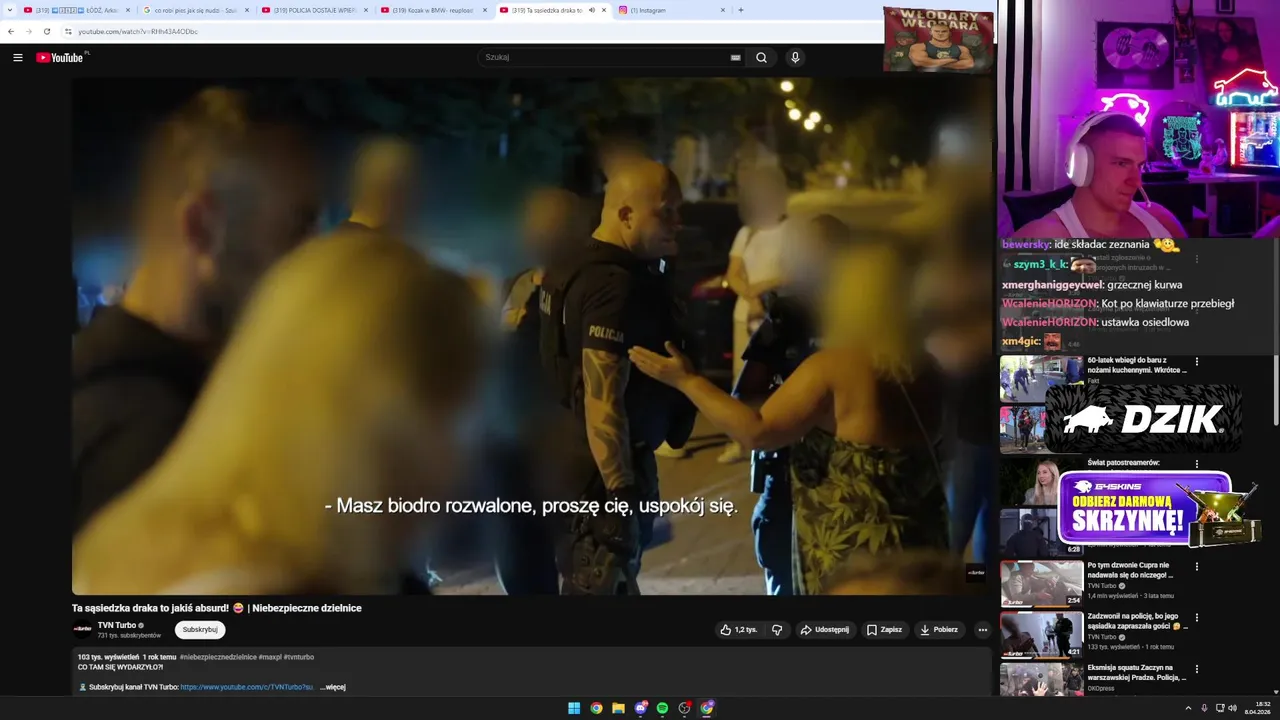1280x720 pixels.
Task: Click the Udostępnij share button
Action: pos(825,630)
